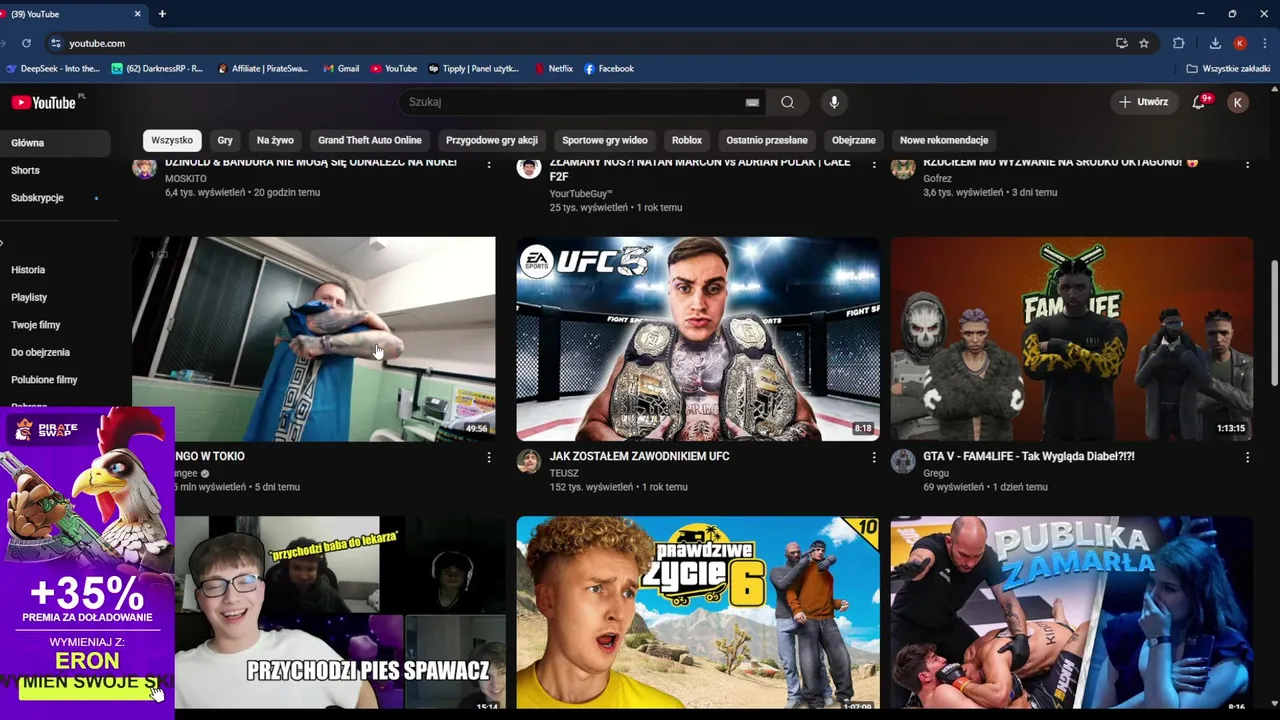
Task: Select Ostatnio przesłane chip
Action: coord(767,140)
